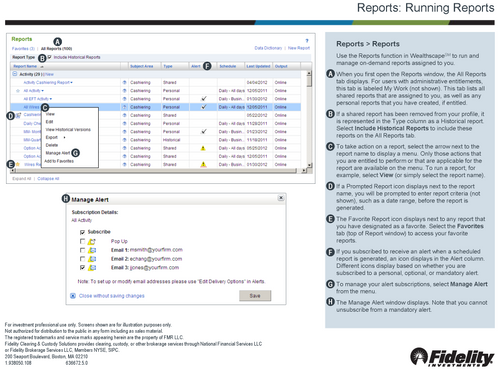Click the prompted report icon beside Cashiering report
This screenshot has height=380, width=500.
click(x=19, y=115)
